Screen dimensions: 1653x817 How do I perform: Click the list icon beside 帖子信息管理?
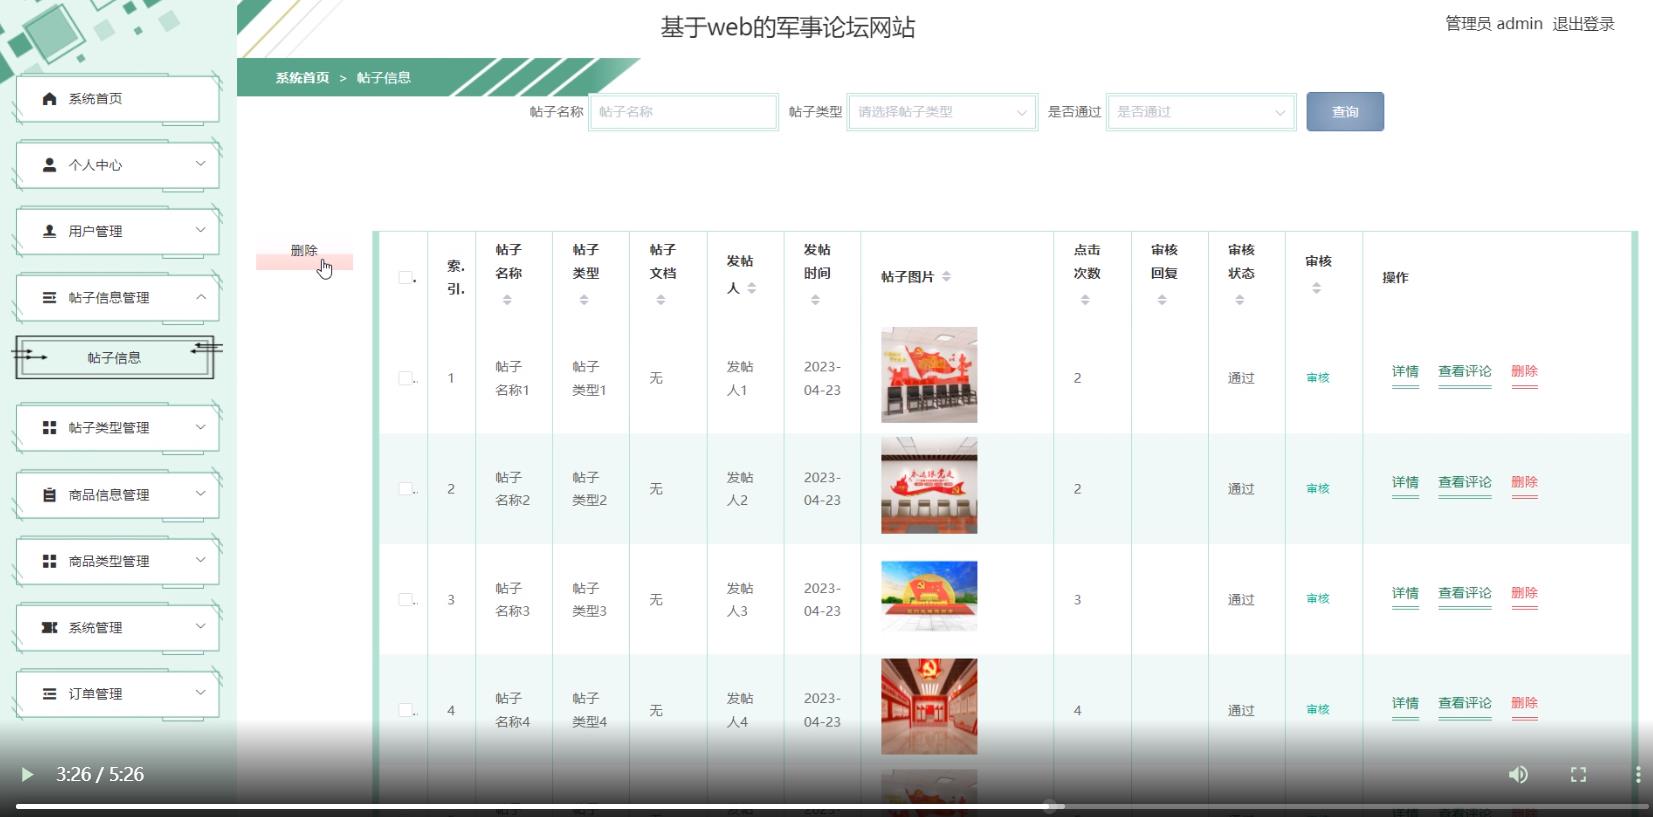point(49,297)
